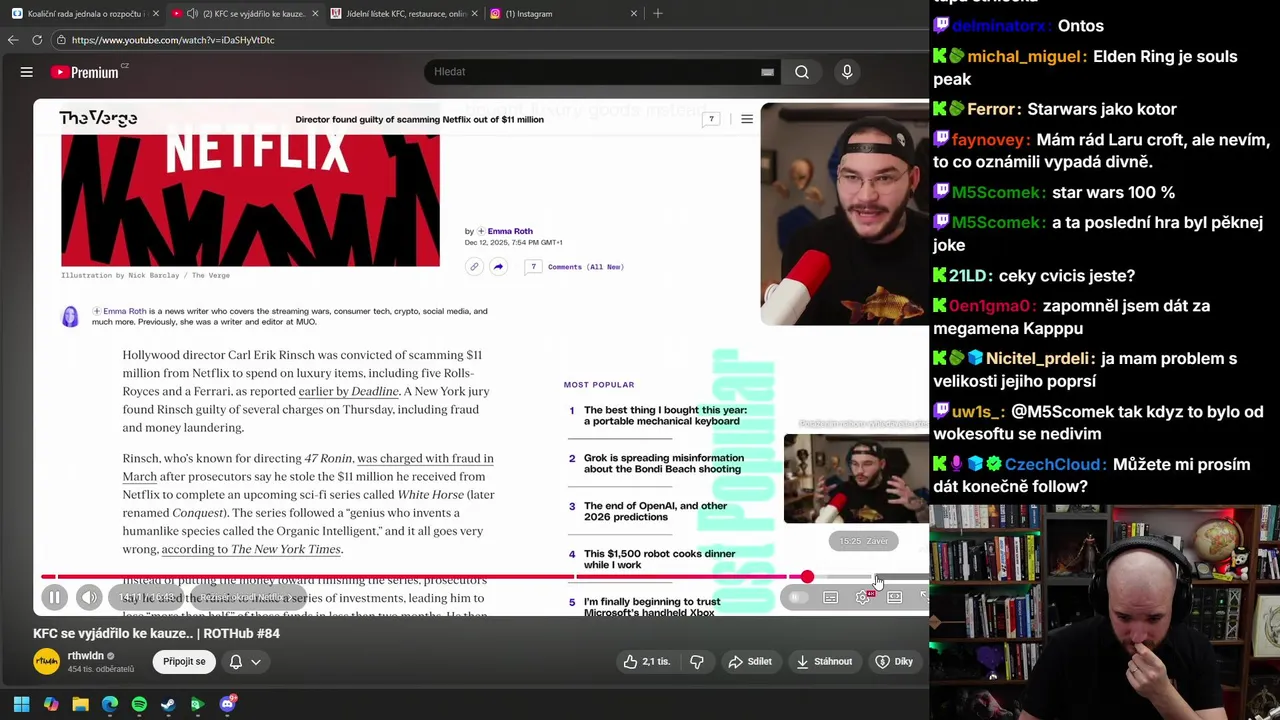Screen dimensions: 1280x720
Task: View site info icon in address bar
Action: click(61, 40)
